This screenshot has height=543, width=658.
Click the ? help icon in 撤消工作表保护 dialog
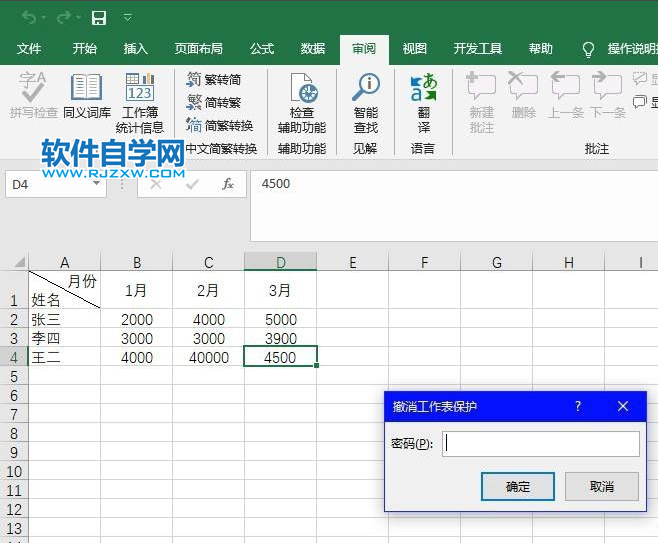point(578,406)
